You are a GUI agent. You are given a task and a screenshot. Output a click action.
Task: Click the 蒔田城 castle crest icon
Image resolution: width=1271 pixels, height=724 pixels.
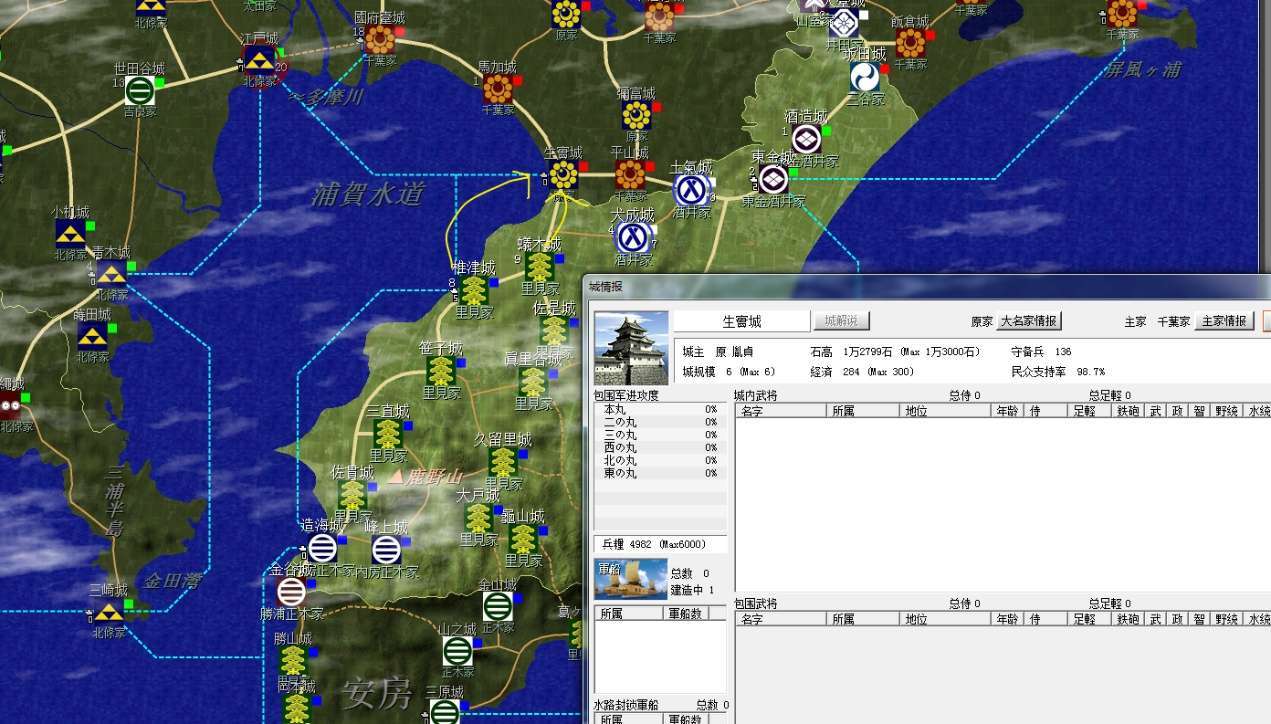coord(92,336)
